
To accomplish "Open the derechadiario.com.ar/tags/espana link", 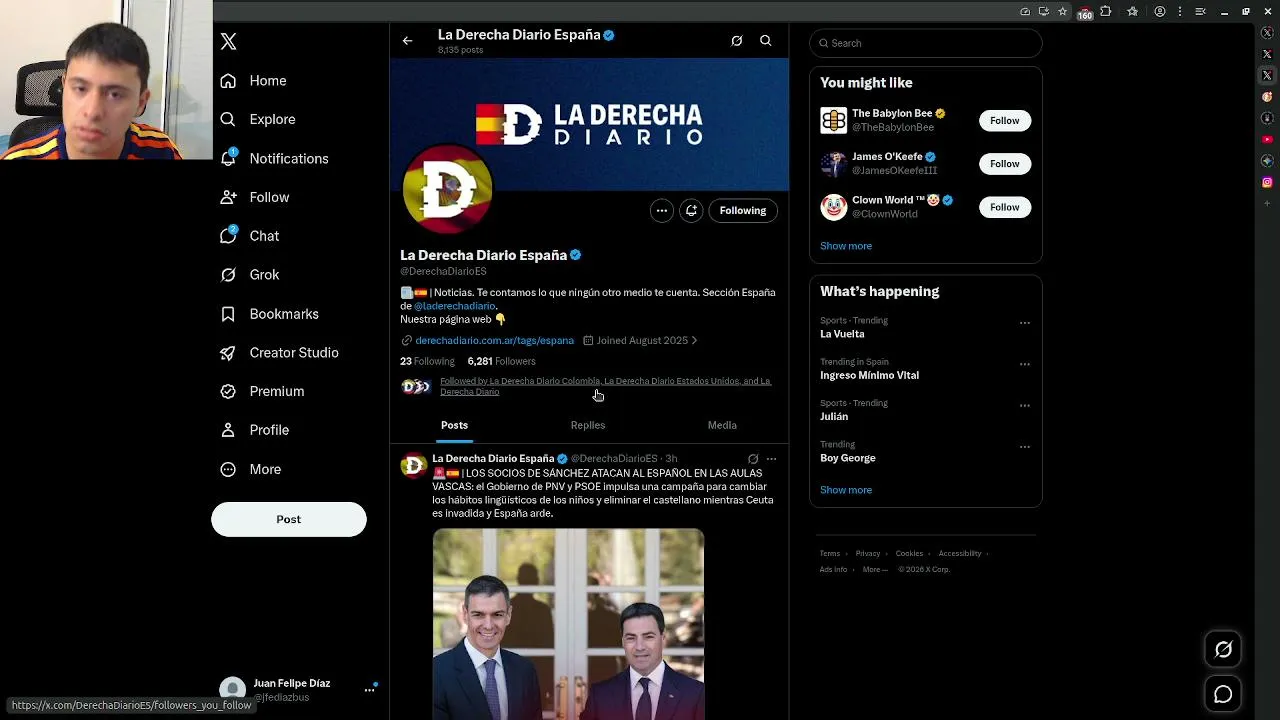I will coord(494,340).
